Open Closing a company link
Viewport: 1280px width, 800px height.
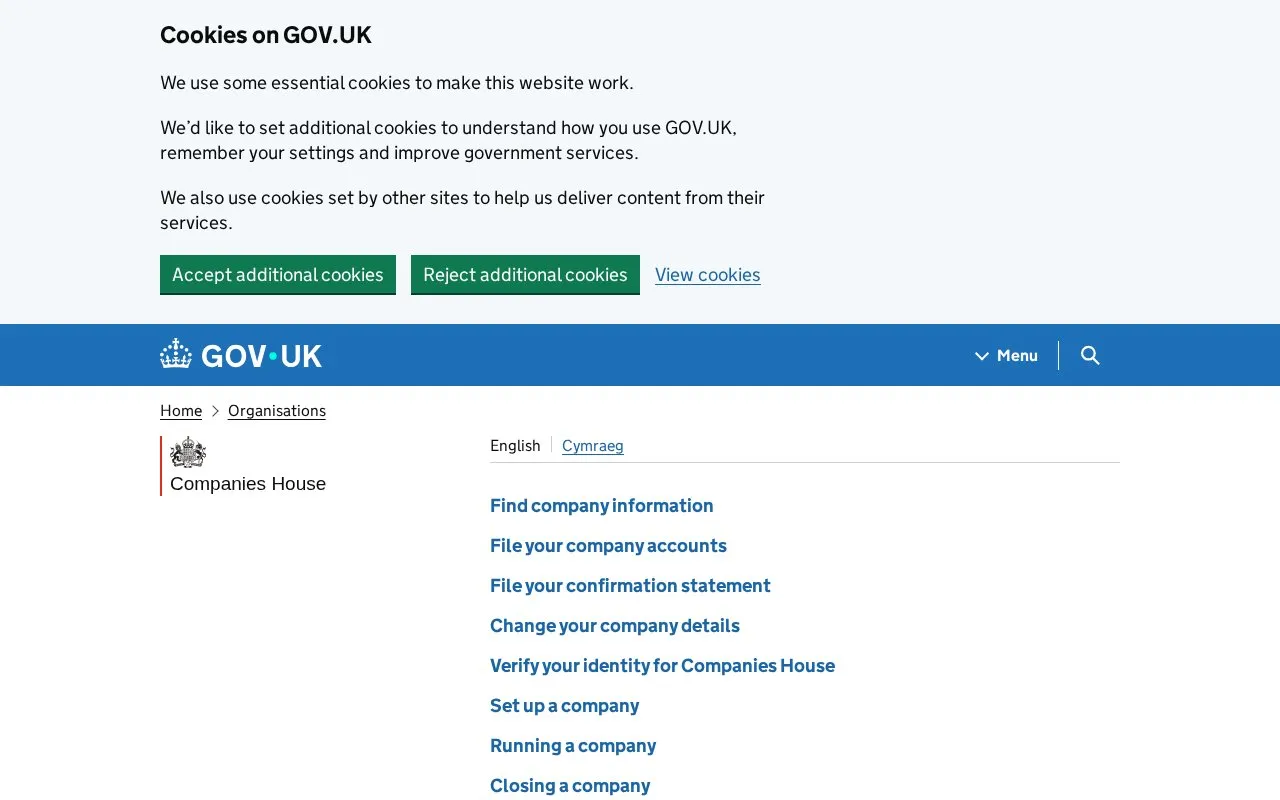click(x=570, y=786)
